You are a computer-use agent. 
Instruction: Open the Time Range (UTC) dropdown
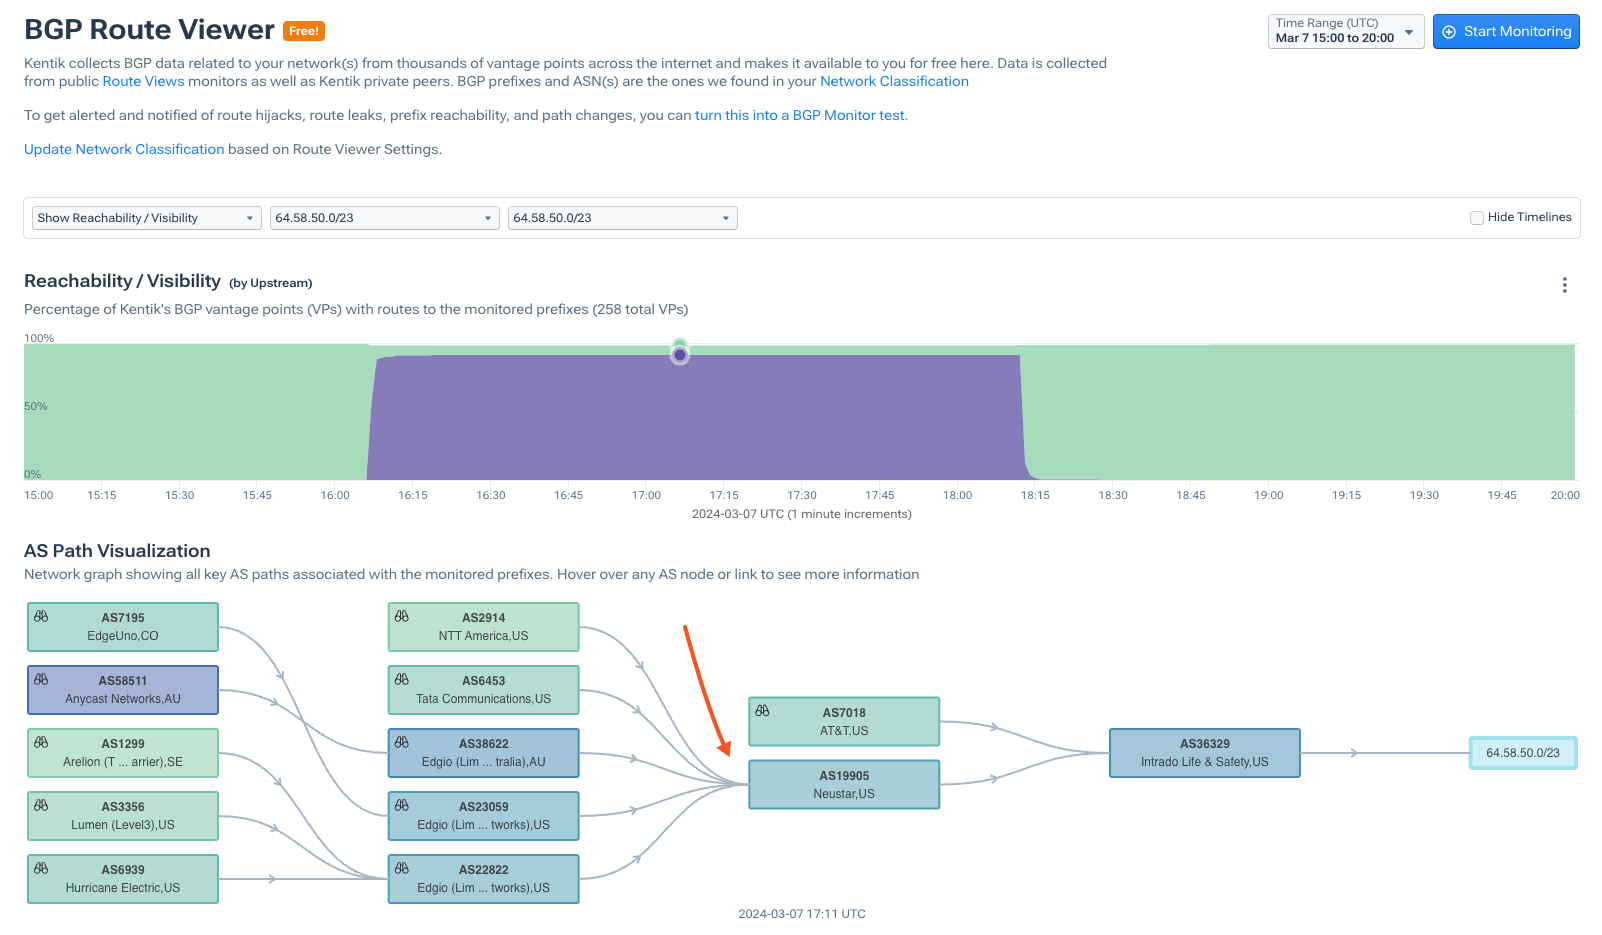[1346, 31]
